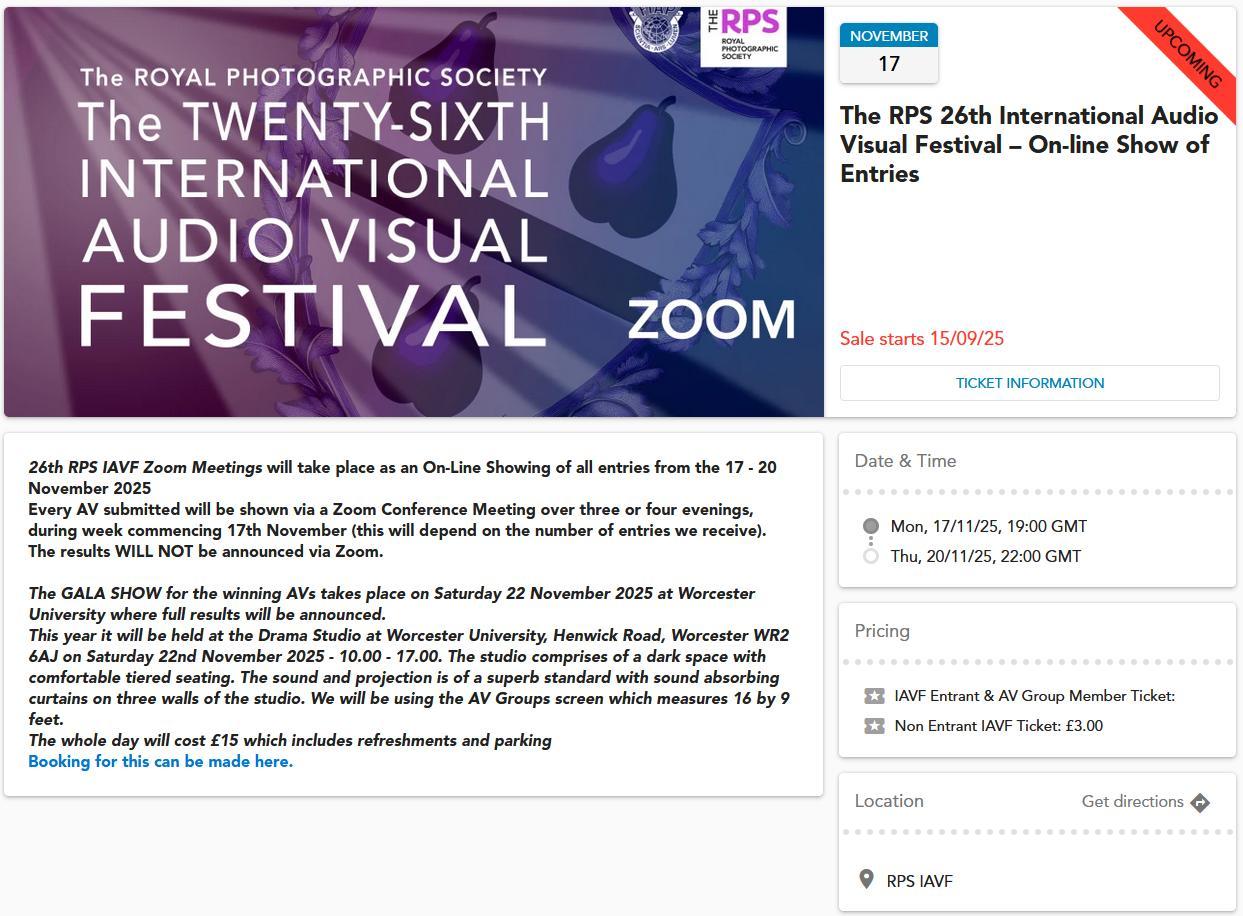Screen dimensions: 1243x916
Task: Click the location pin icon beside RPS IAVF
Action: 866,879
